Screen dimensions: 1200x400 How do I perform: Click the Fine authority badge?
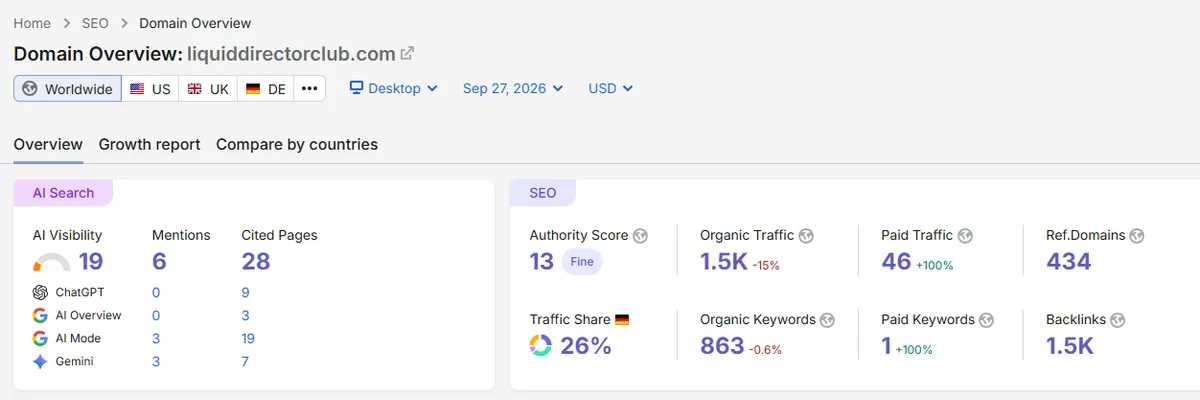(582, 263)
